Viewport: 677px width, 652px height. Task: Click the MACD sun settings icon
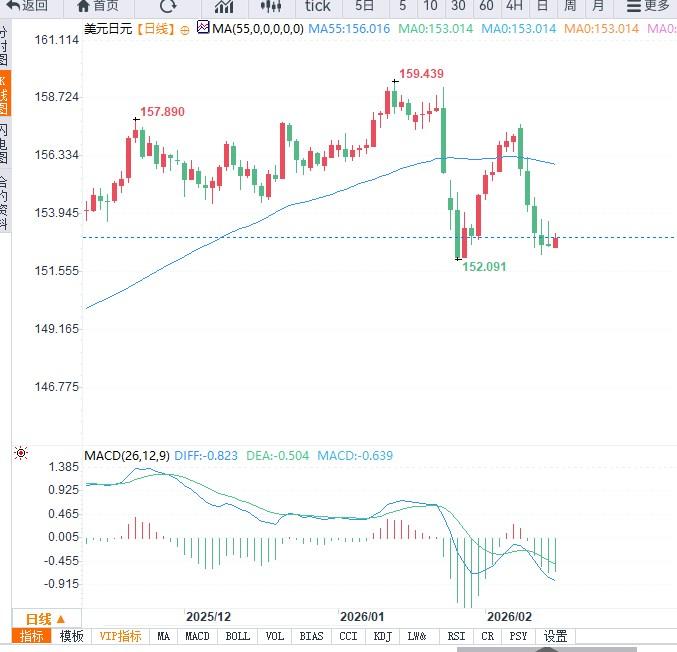pyautogui.click(x=20, y=454)
